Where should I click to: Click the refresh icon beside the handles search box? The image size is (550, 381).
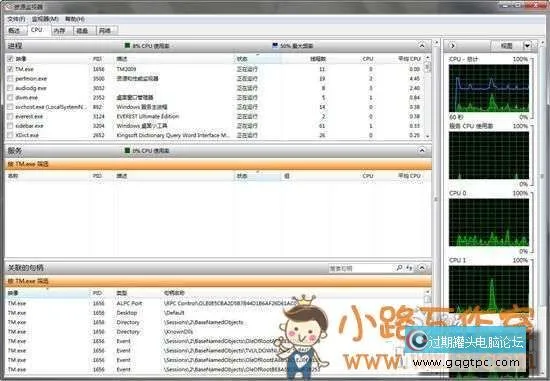[409, 268]
